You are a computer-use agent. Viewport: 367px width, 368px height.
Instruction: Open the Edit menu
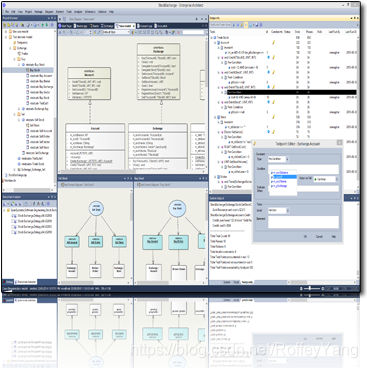13,11
